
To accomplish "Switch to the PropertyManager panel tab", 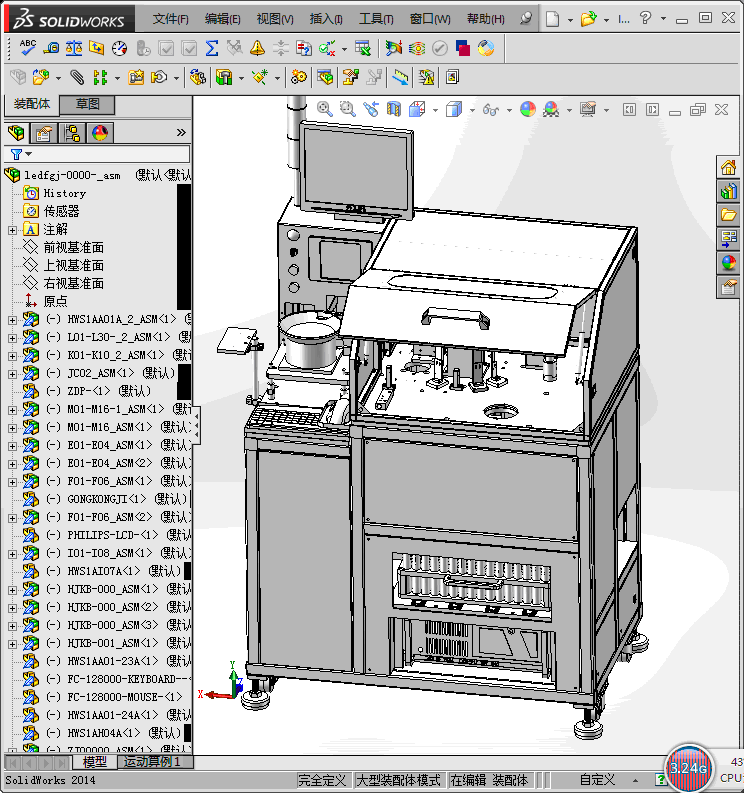I will click(43, 133).
